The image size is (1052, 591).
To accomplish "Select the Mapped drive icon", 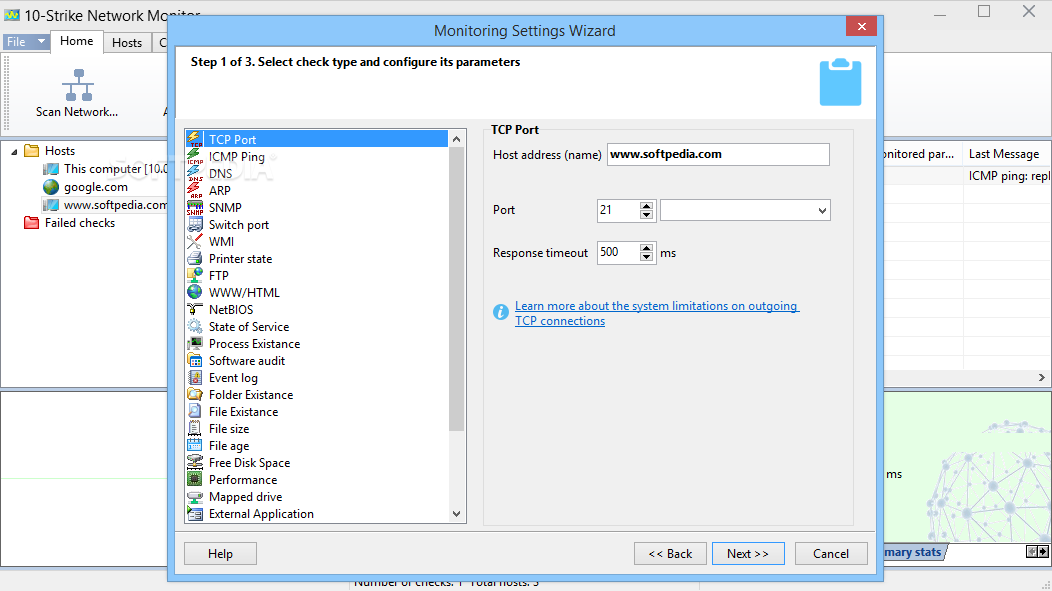I will click(x=195, y=496).
